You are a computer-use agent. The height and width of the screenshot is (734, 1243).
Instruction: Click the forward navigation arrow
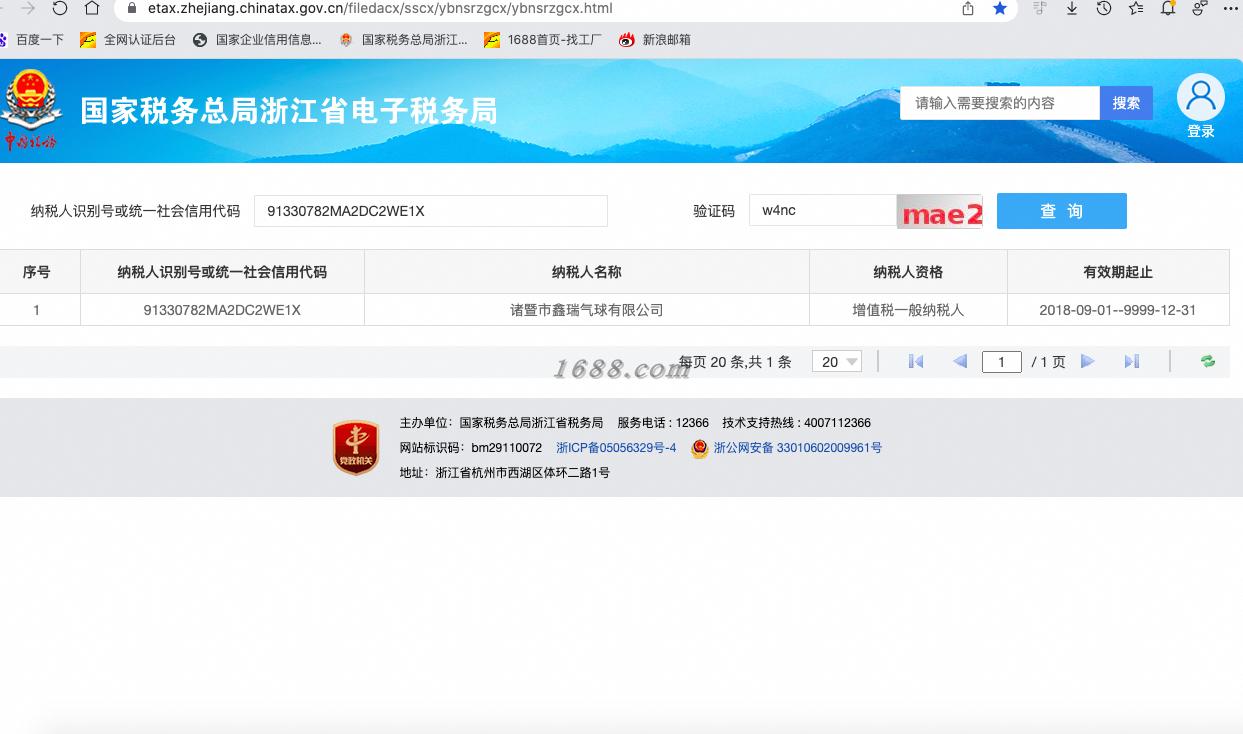[28, 9]
